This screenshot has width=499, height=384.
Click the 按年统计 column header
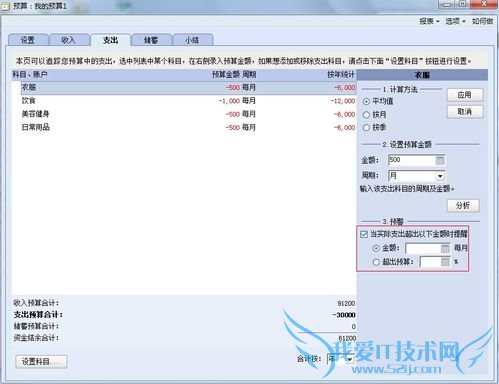tap(341, 75)
